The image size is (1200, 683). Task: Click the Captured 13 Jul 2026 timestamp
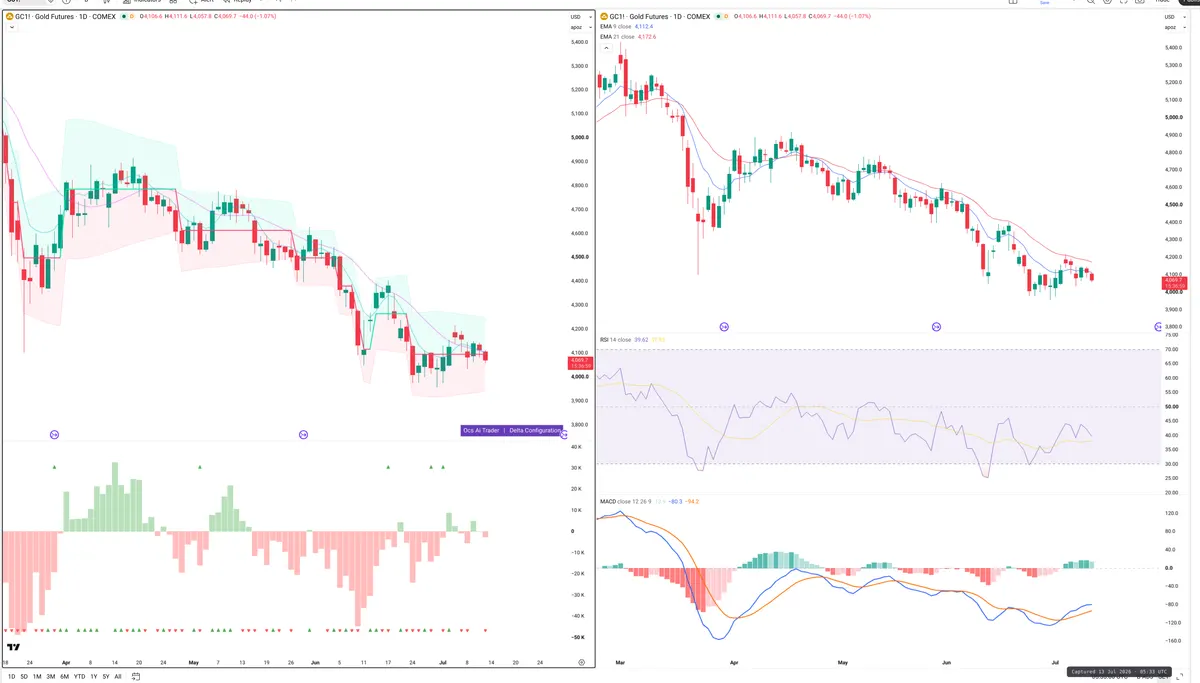point(1117,672)
